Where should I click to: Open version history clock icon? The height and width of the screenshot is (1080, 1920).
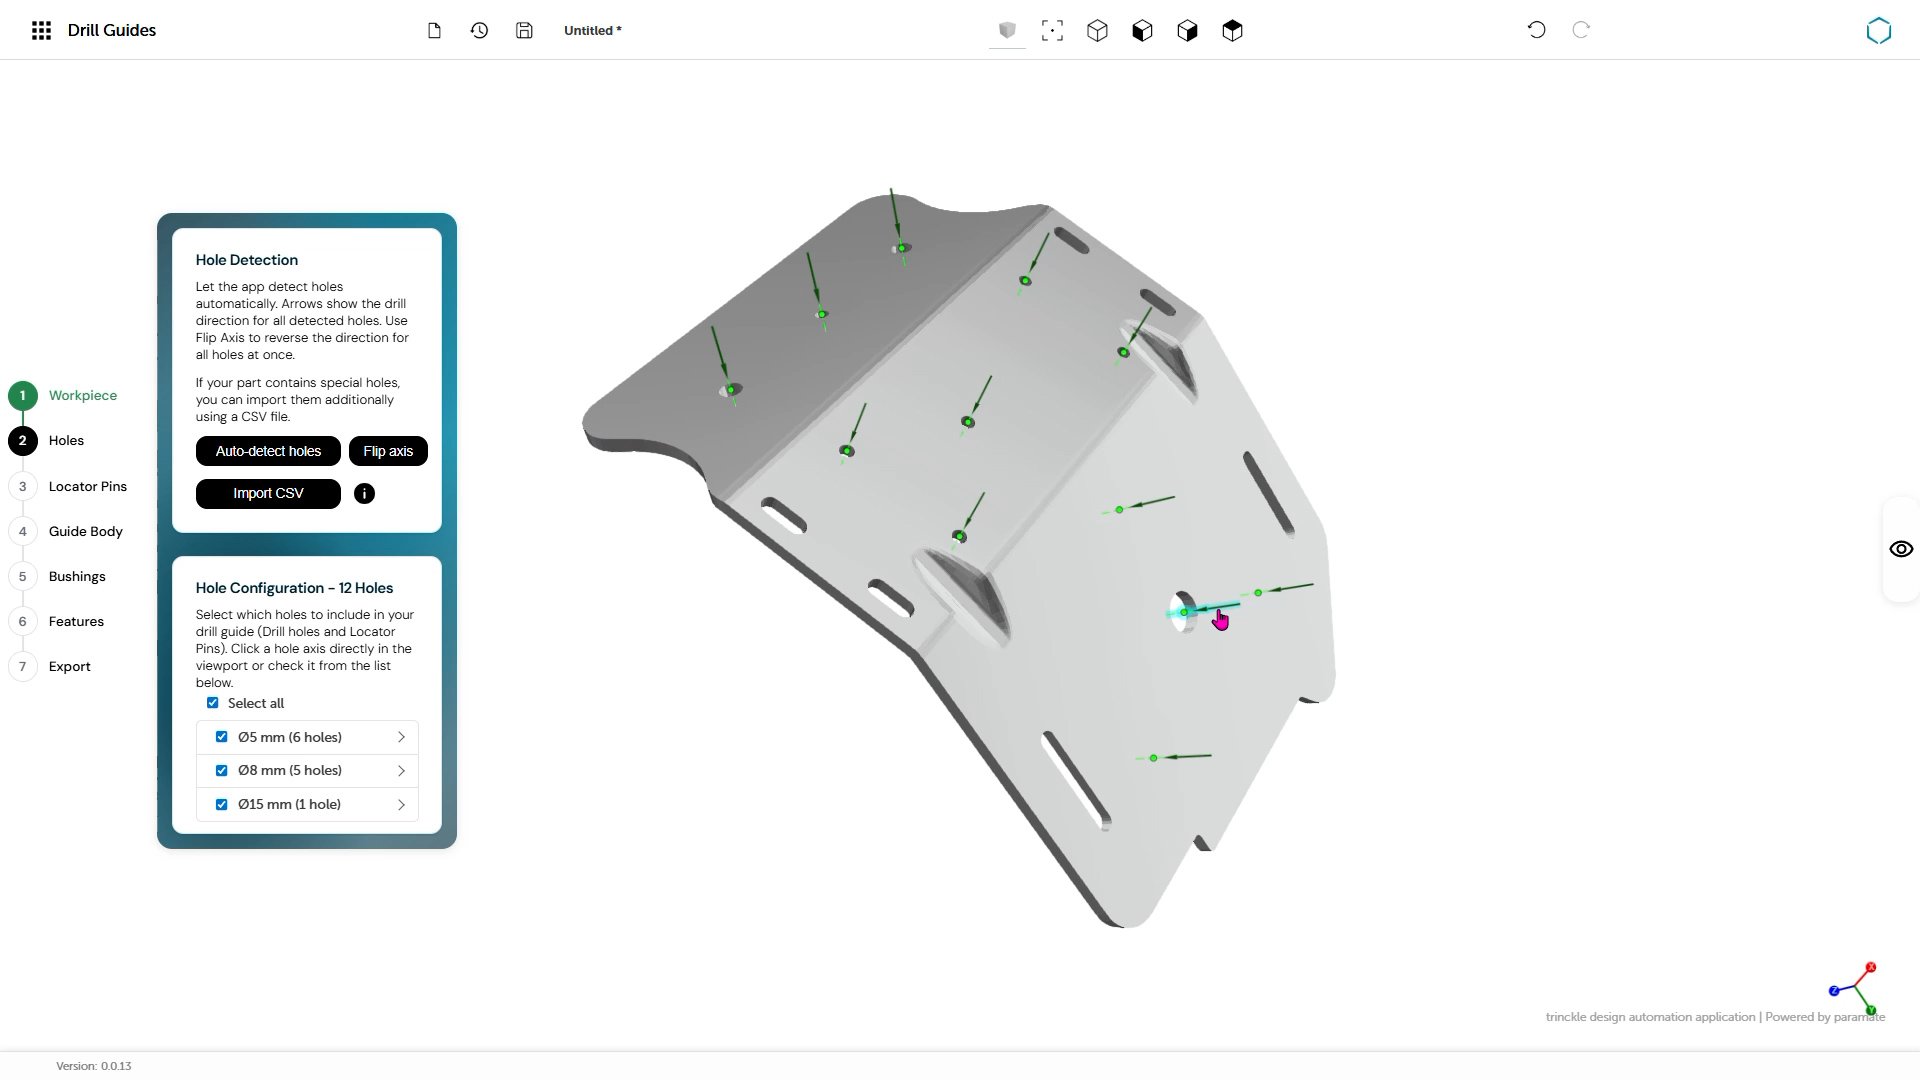[479, 31]
